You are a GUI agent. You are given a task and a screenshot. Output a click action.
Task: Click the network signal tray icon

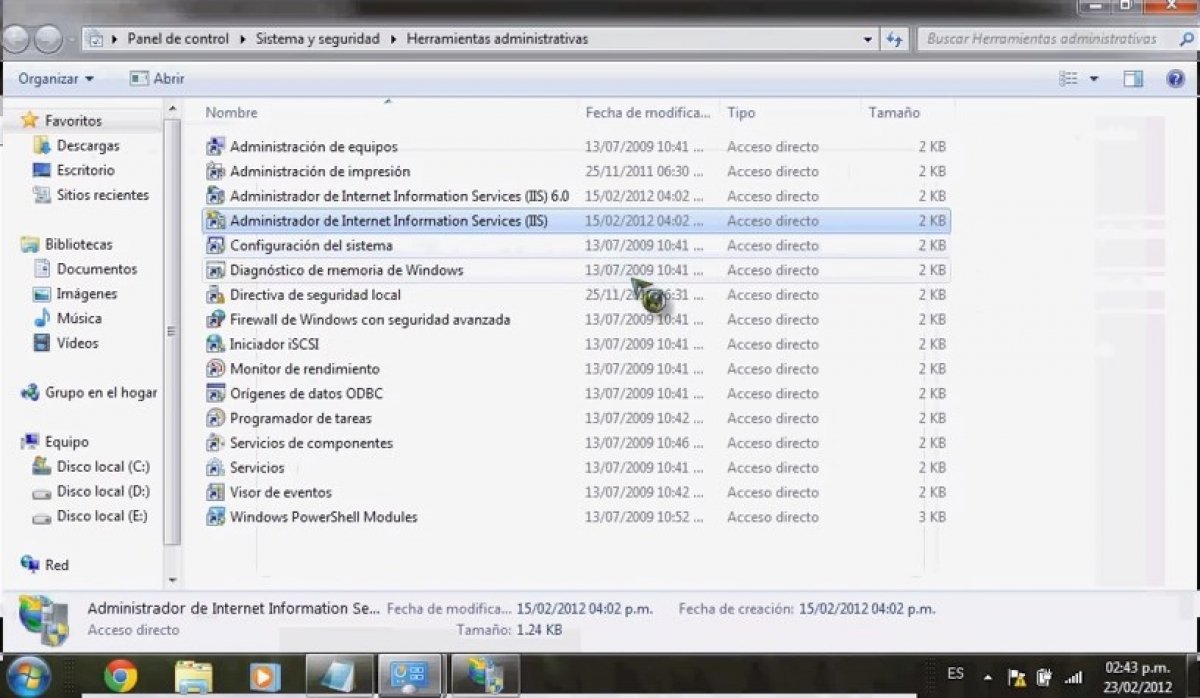(x=1074, y=676)
